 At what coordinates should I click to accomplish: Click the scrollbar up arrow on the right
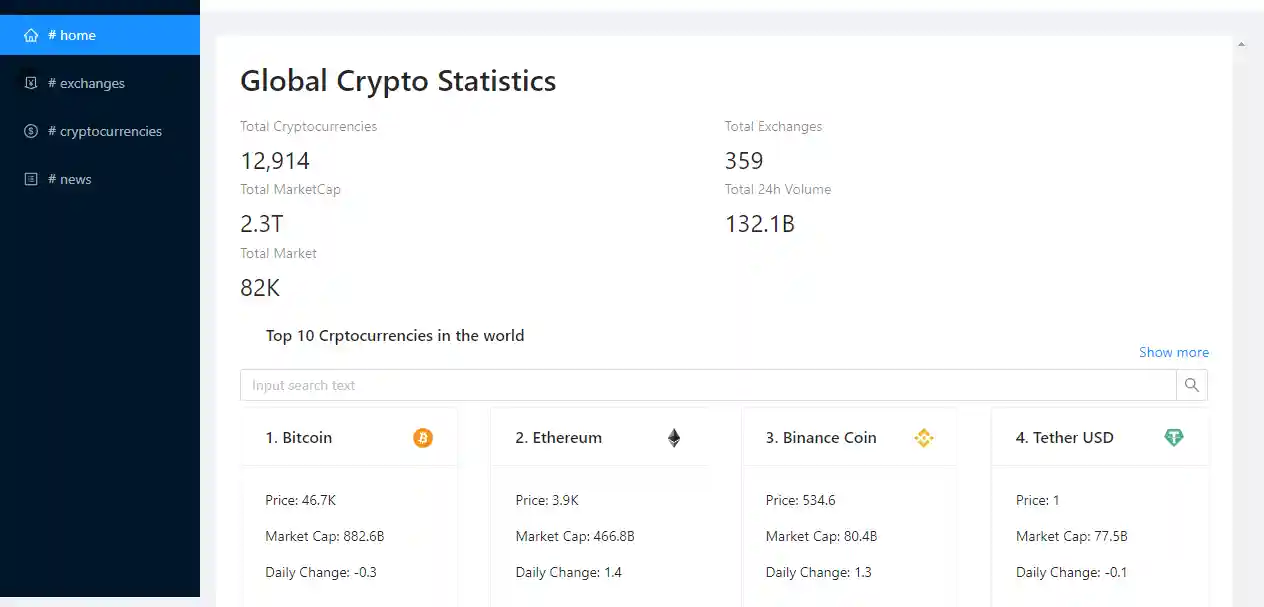[1241, 44]
